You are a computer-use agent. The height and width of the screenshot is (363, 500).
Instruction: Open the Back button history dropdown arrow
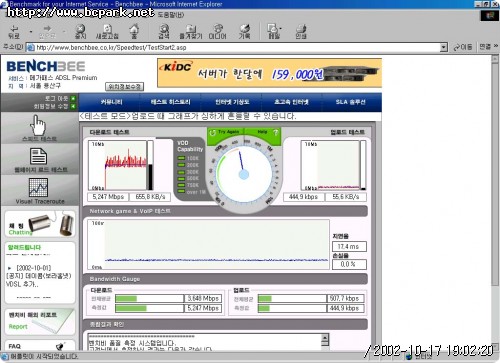(31, 32)
